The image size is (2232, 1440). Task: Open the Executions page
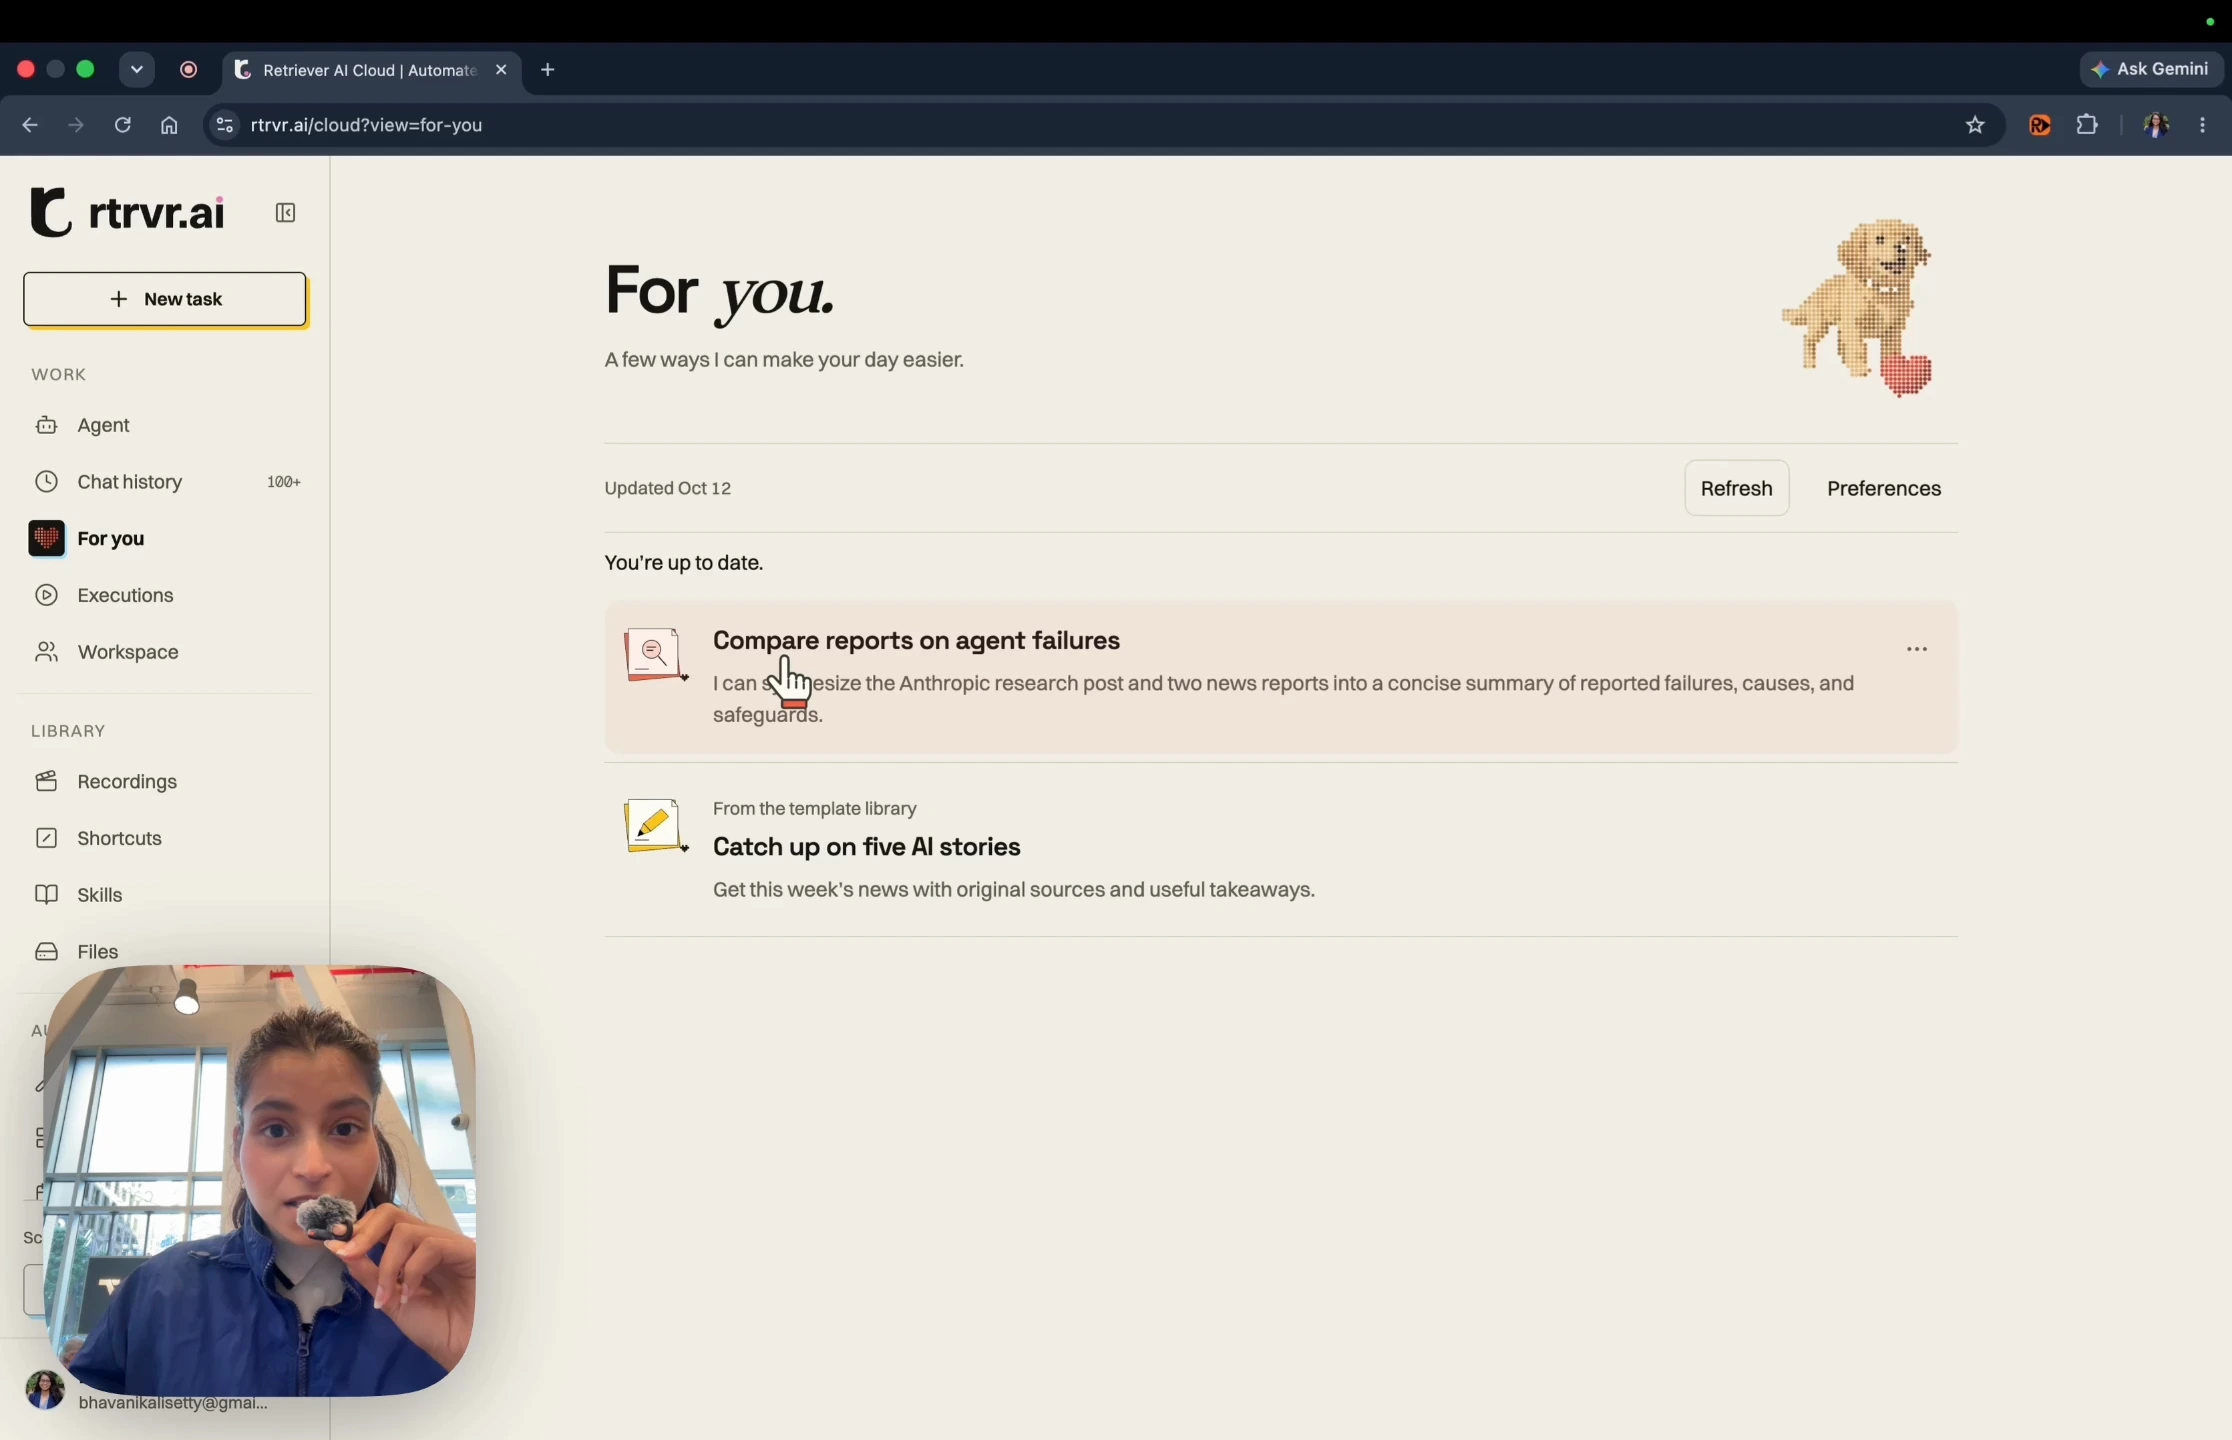coord(165,595)
